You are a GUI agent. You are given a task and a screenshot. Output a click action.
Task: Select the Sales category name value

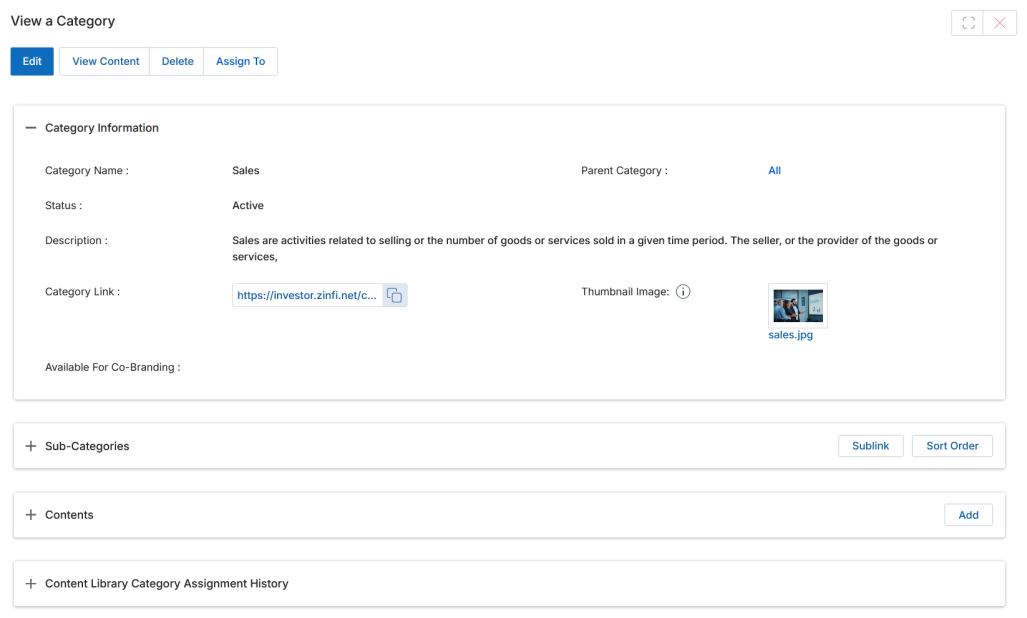(246, 171)
